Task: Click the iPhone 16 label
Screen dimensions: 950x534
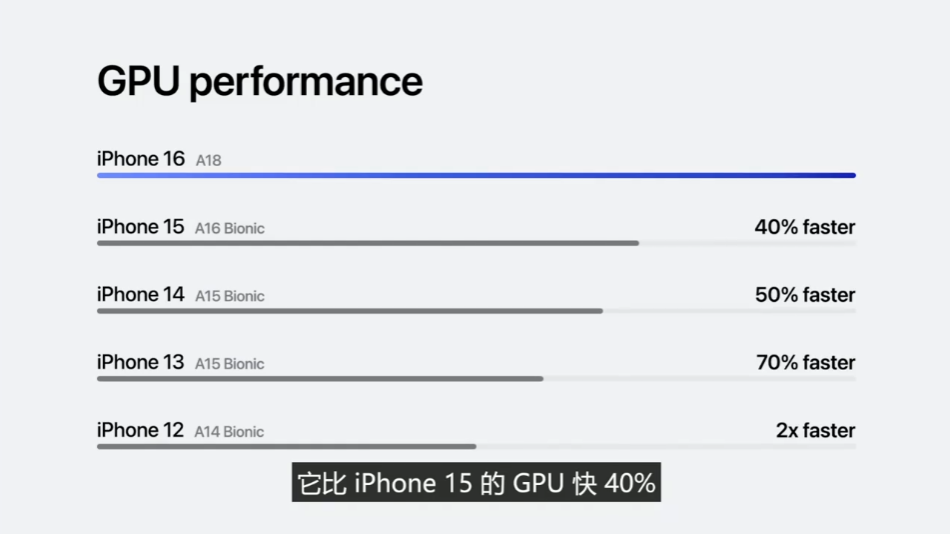Action: [141, 159]
